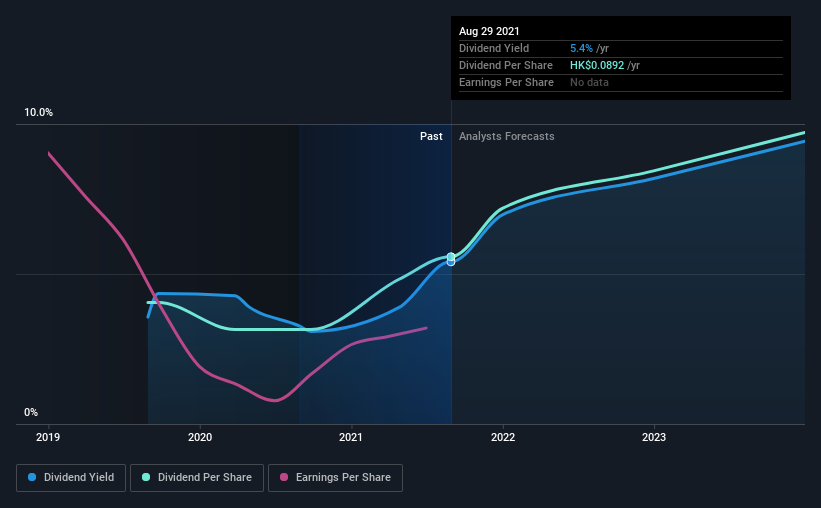This screenshot has height=508, width=821.
Task: Click the blue Dividend Yield legend dot
Action: (x=32, y=477)
